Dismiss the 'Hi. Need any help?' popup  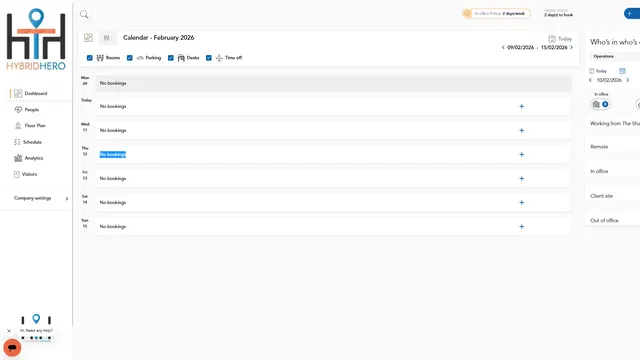pyautogui.click(x=9, y=331)
